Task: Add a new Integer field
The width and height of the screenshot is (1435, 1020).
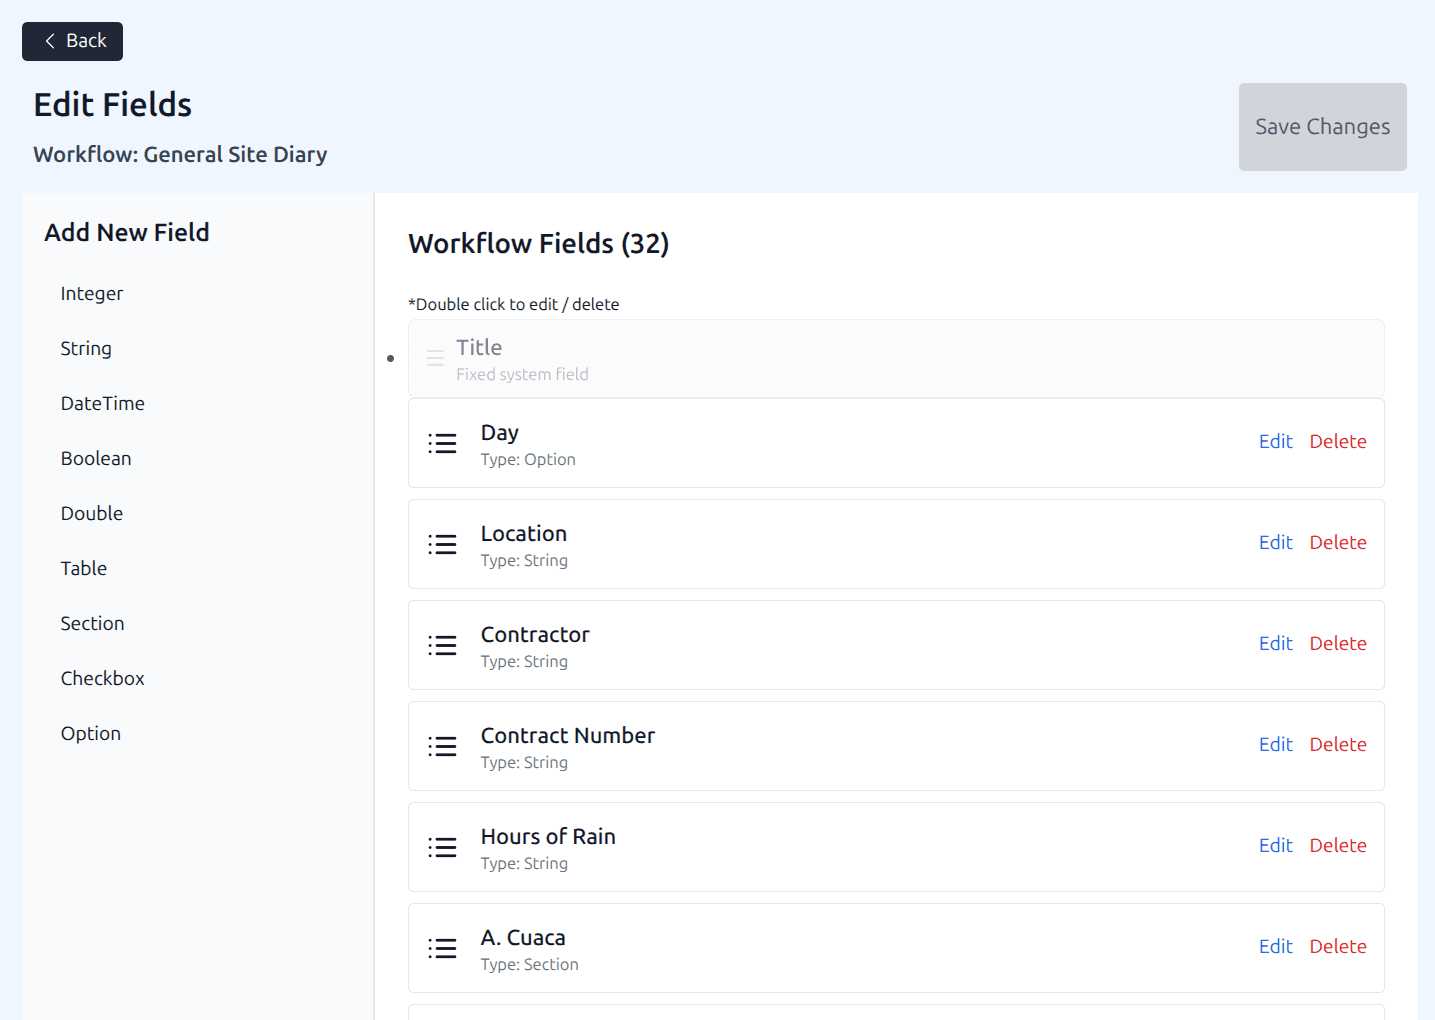Action: click(92, 294)
